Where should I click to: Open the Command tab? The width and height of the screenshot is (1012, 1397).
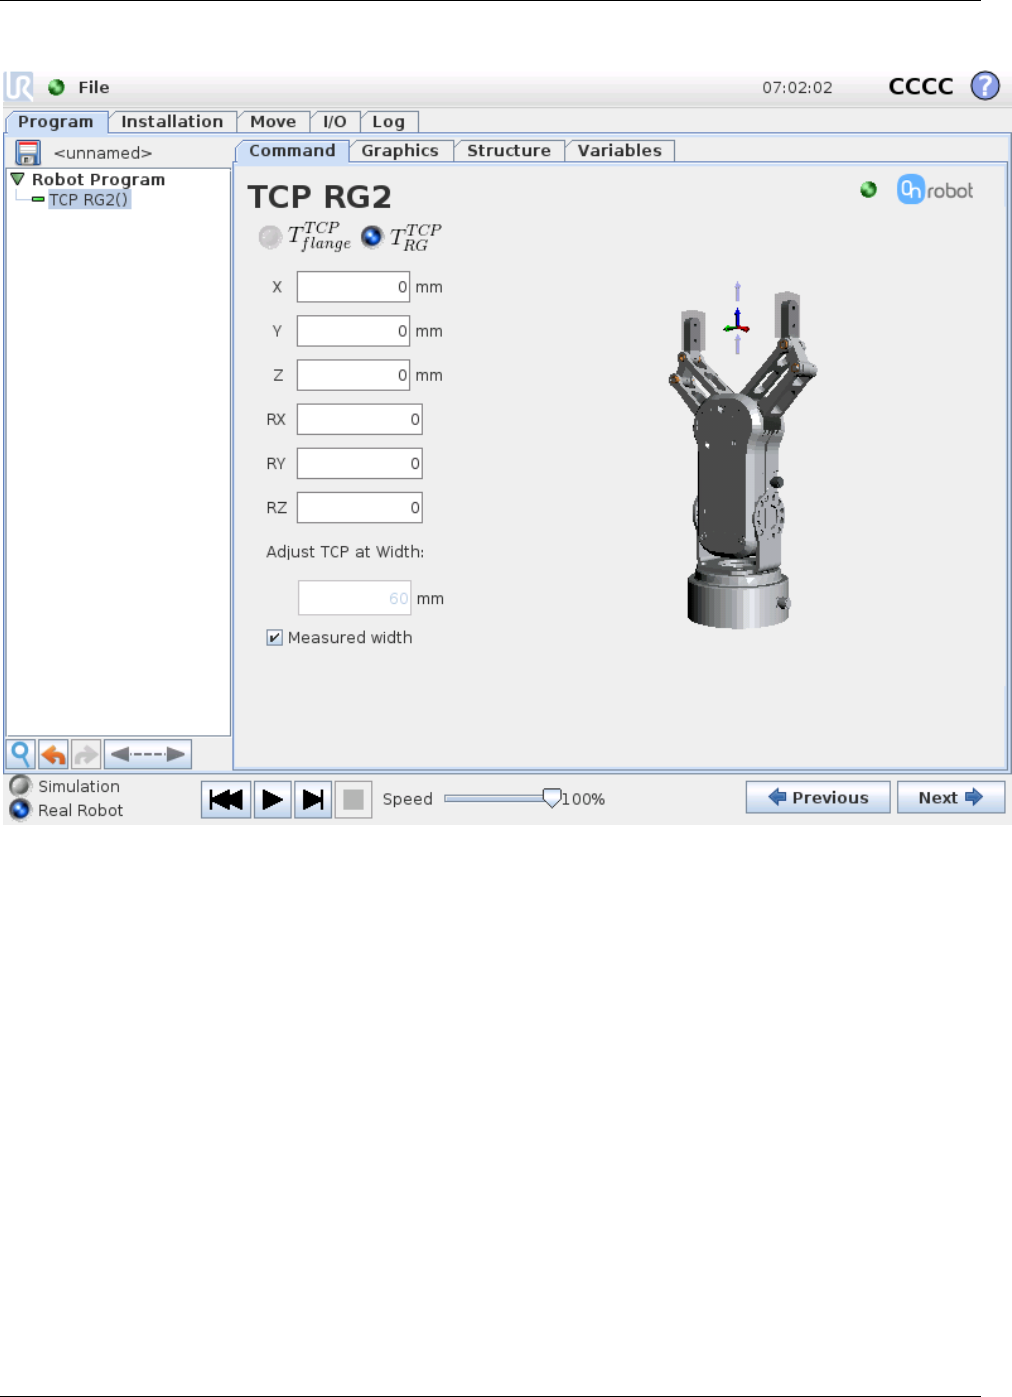coord(292,151)
